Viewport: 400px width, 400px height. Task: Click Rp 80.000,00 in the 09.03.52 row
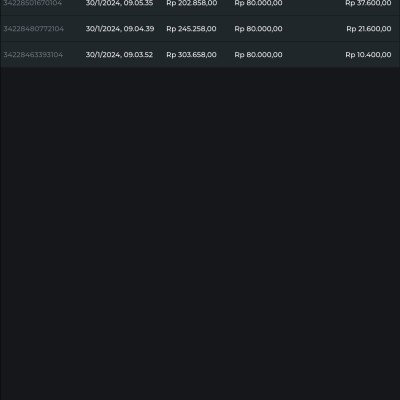(258, 55)
